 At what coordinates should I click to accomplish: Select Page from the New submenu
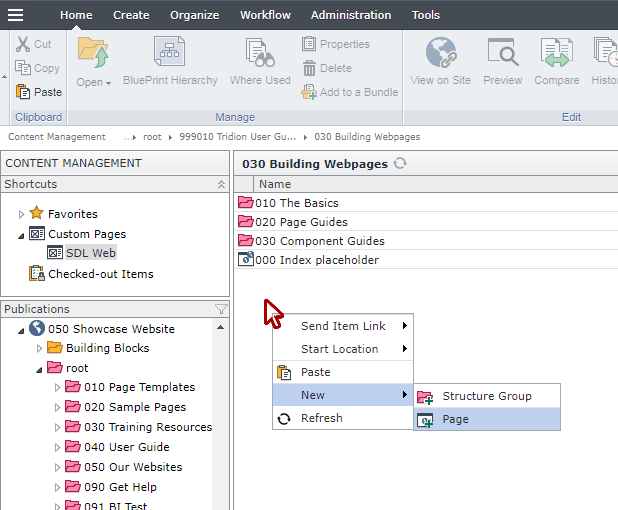pyautogui.click(x=455, y=419)
